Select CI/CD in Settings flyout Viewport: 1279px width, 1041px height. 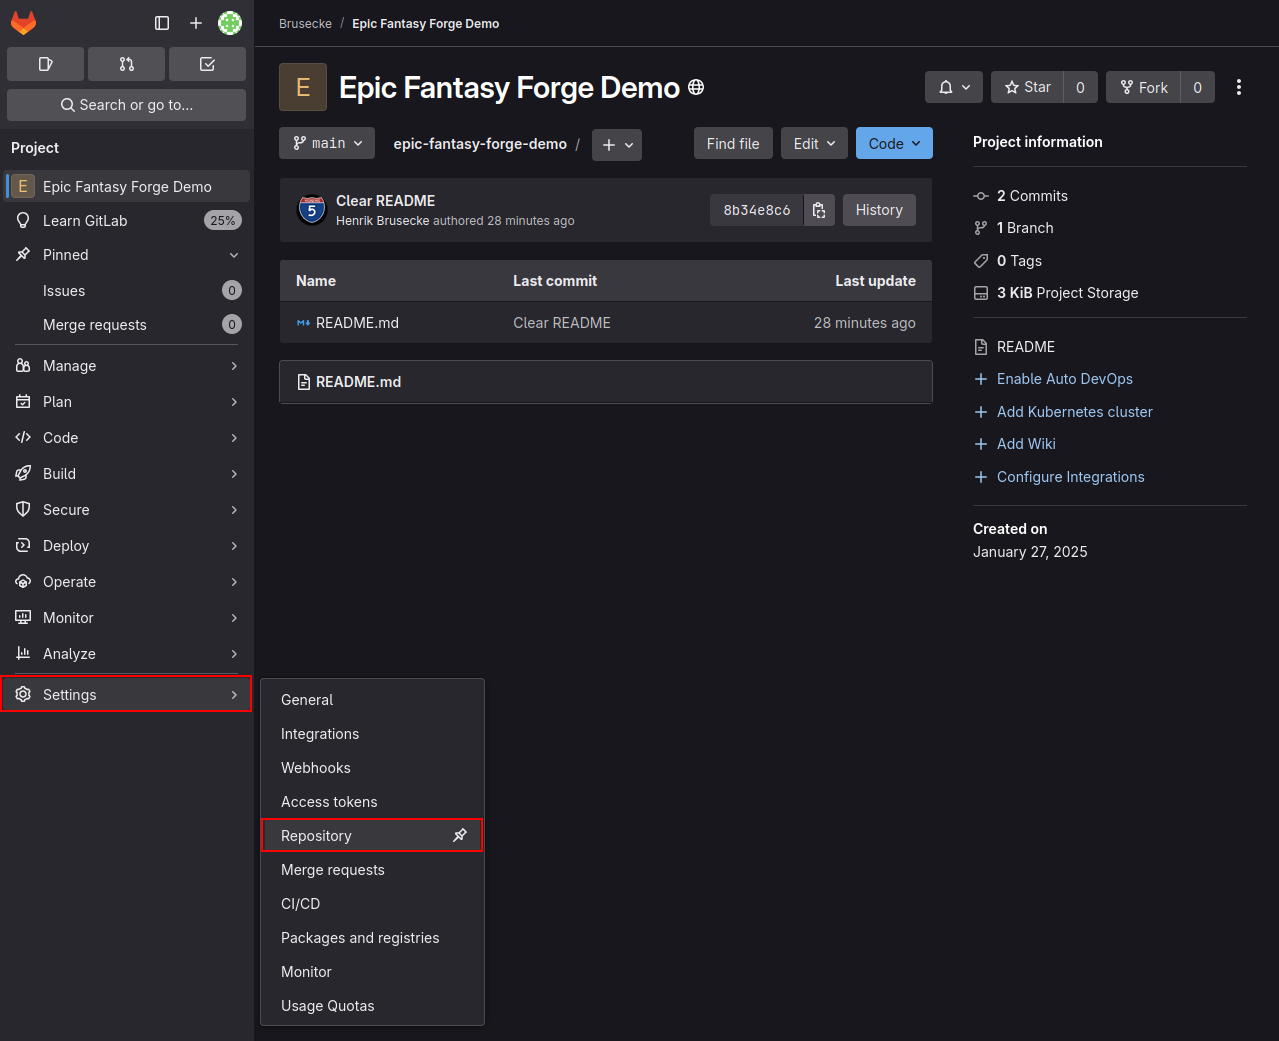coord(372,904)
